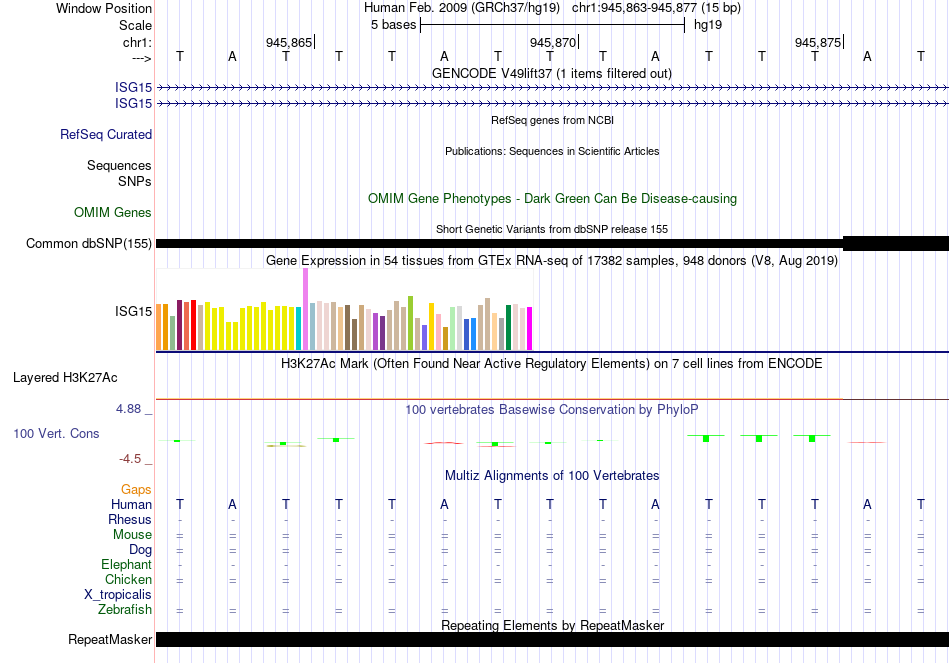Click the RepeatMasker track label
The image size is (950, 663).
[x=110, y=639]
